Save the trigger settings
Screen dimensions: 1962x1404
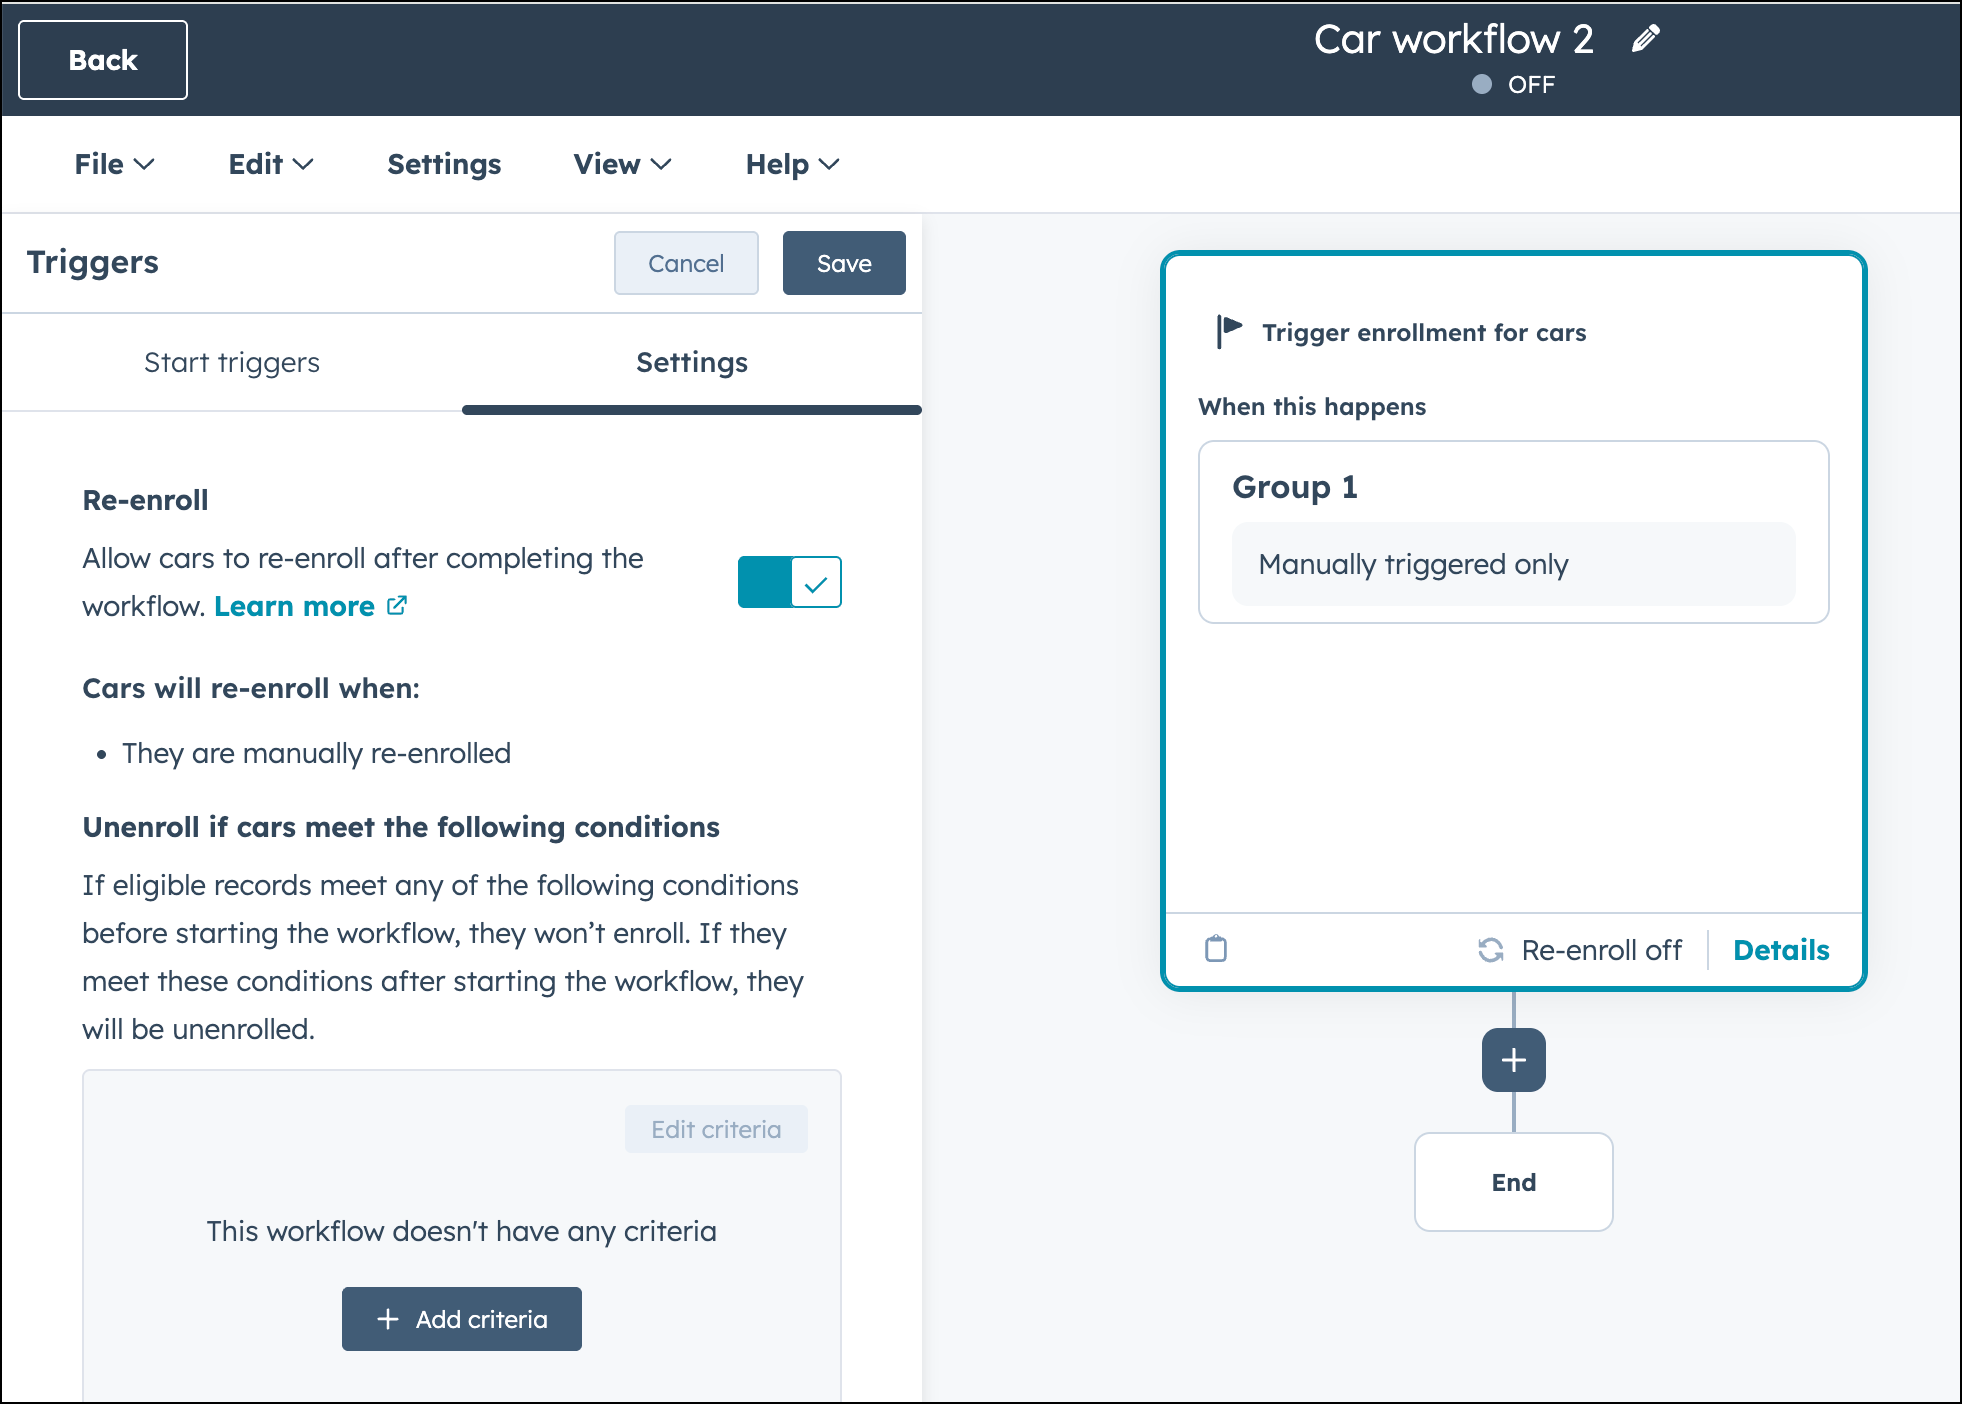(x=844, y=263)
